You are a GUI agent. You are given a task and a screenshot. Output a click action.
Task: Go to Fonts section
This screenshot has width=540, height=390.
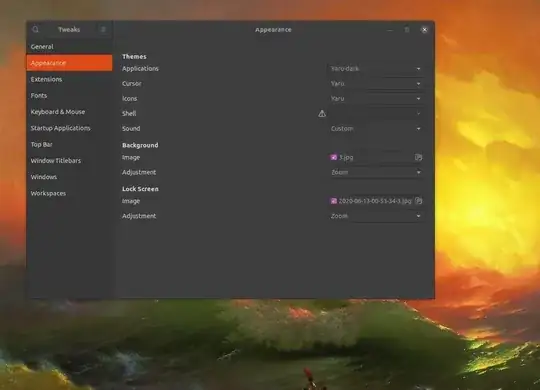(x=69, y=95)
